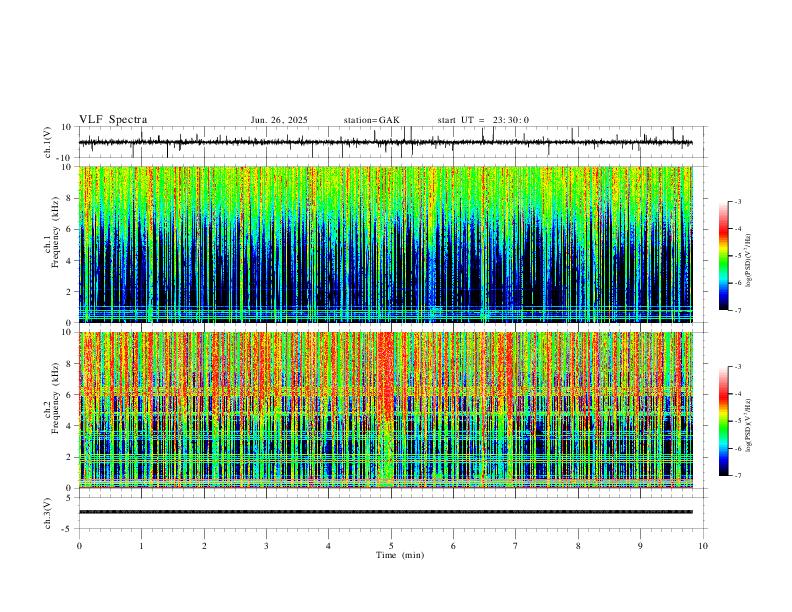The width and height of the screenshot is (792, 612).
Task: Click the "6" kHz tick of ch.2 spectrogram
Action: click(x=70, y=395)
